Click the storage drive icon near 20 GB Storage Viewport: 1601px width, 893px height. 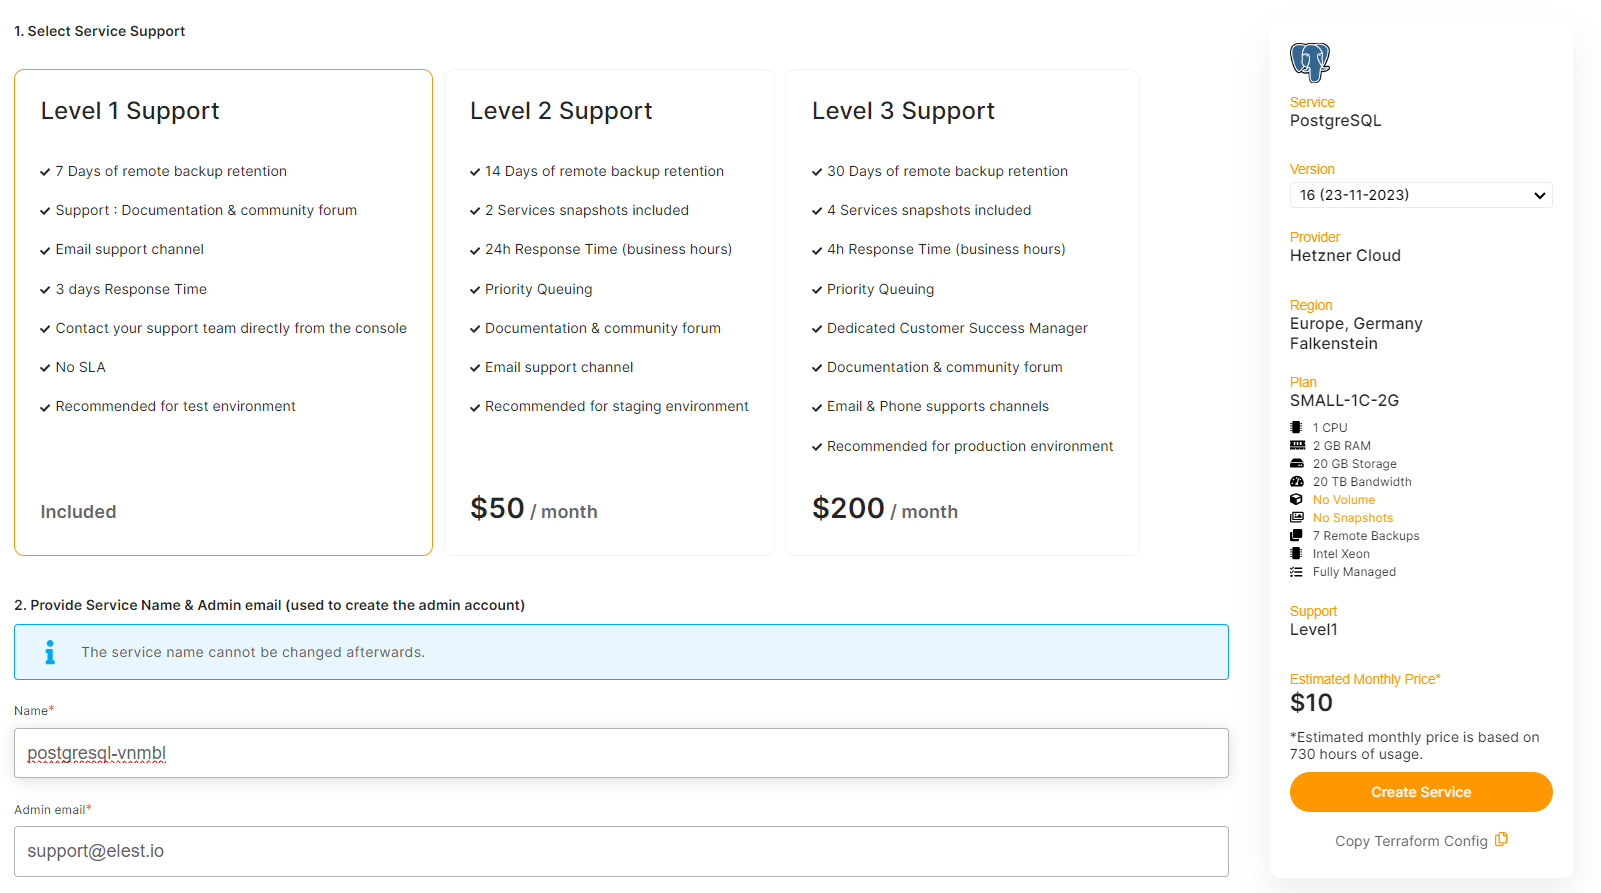click(x=1297, y=463)
